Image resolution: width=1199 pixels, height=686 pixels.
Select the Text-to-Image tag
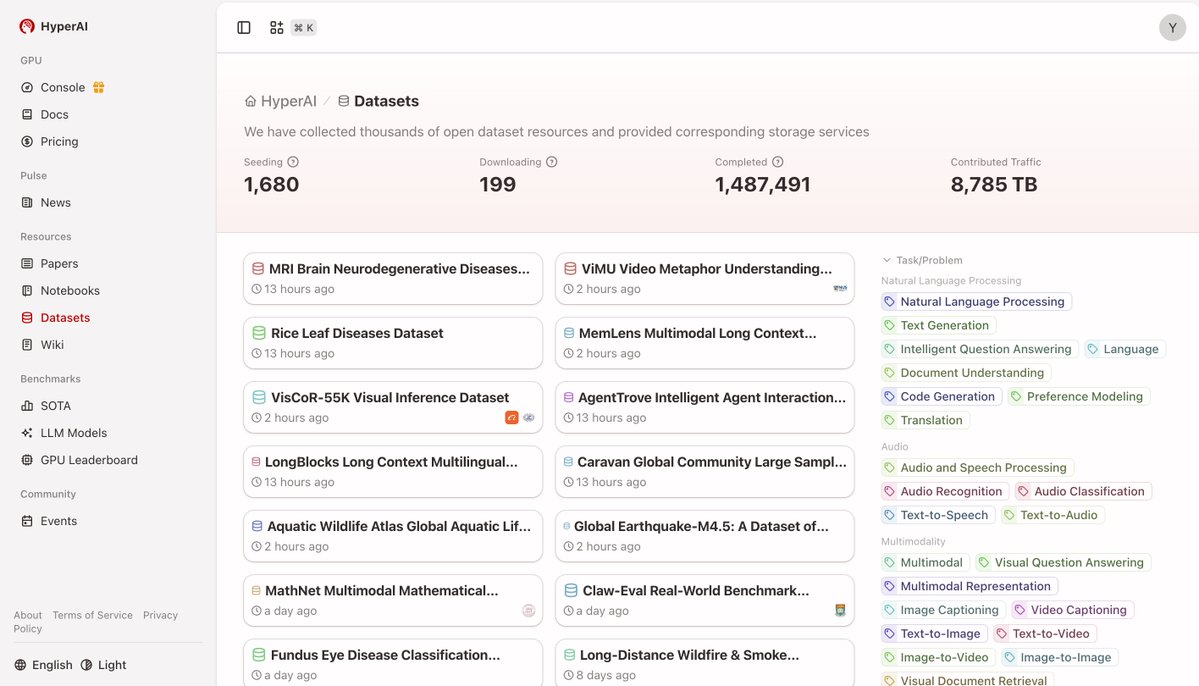coord(934,633)
